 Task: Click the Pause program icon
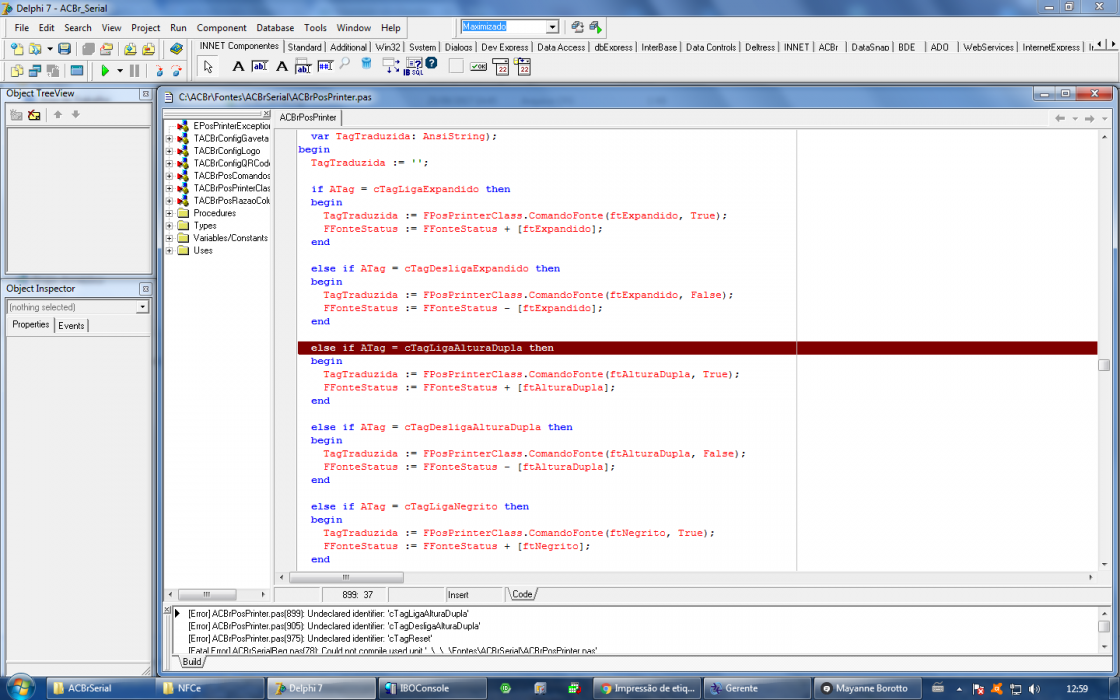134,71
